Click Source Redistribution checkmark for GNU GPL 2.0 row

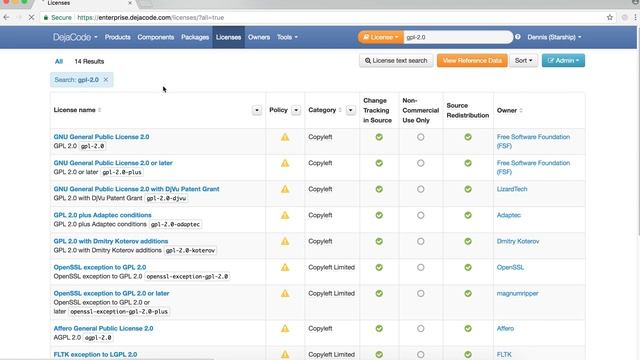(x=468, y=137)
